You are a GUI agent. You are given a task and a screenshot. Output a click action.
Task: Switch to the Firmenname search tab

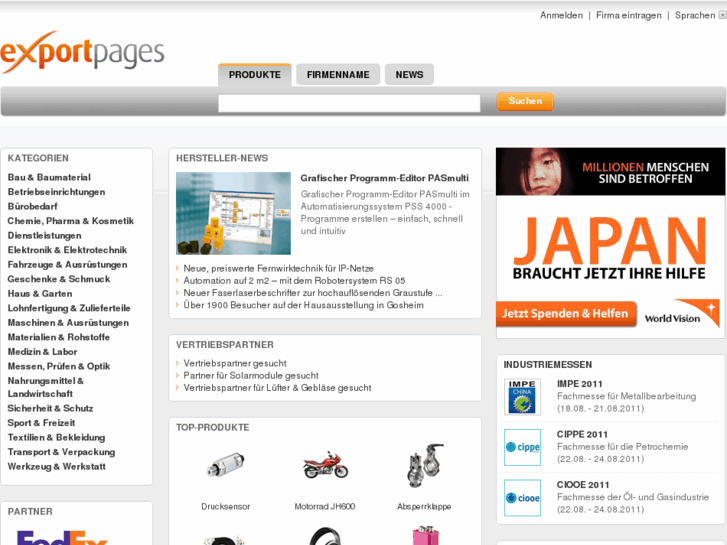pyautogui.click(x=338, y=75)
